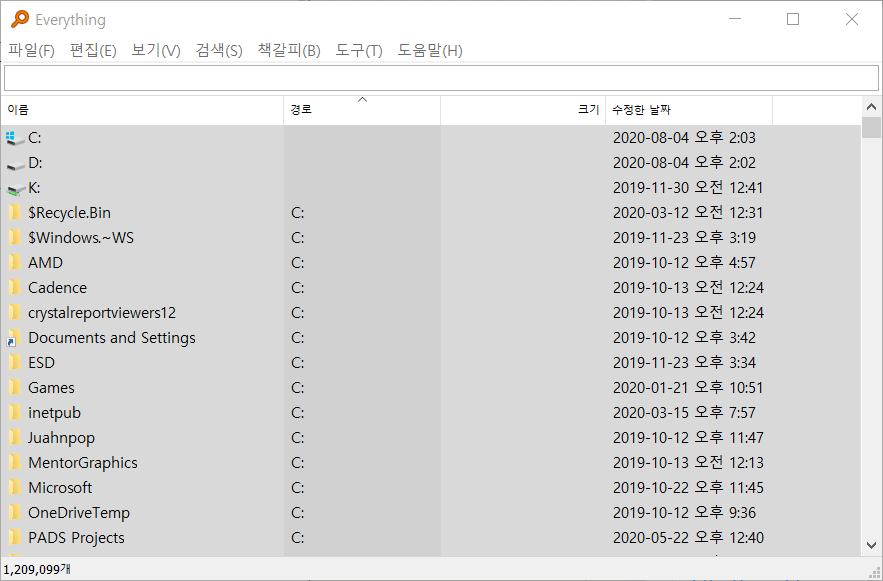The height and width of the screenshot is (581, 883).
Task: Click the vertical scrollbar thumb
Action: click(x=871, y=127)
